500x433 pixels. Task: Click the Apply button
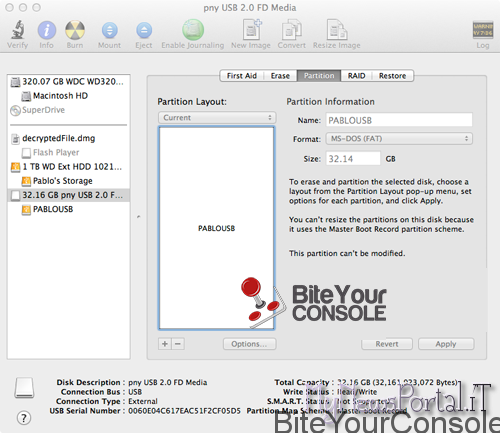pos(446,344)
